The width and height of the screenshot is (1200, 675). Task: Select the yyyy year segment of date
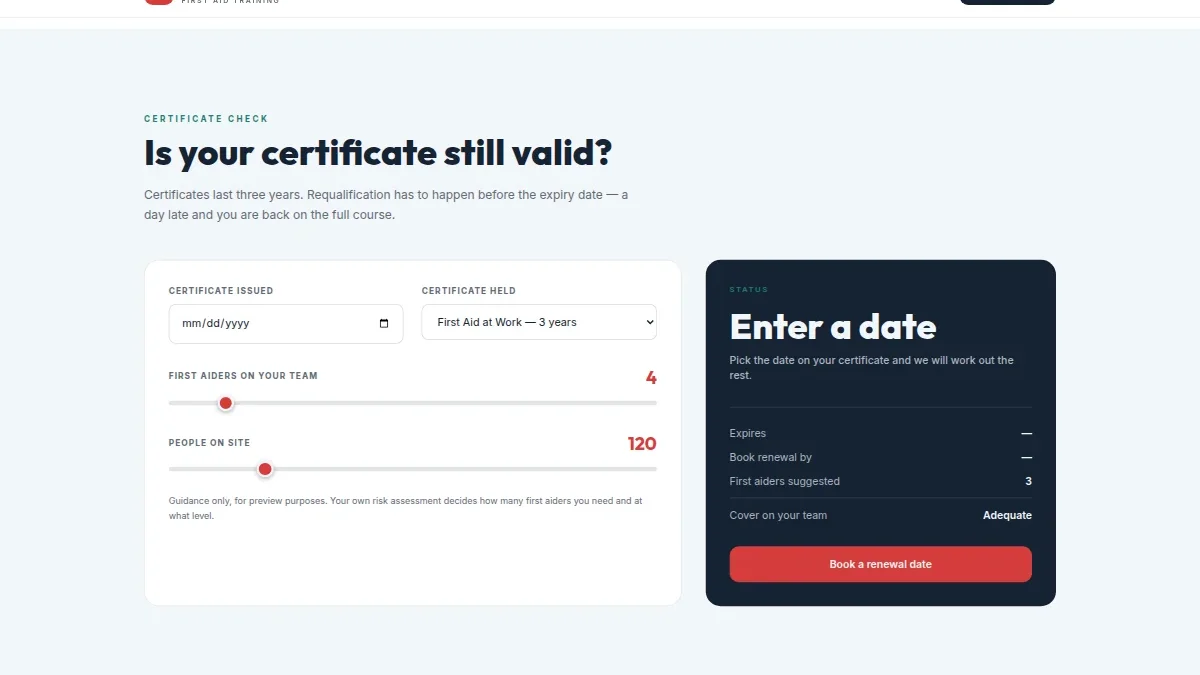(x=238, y=324)
